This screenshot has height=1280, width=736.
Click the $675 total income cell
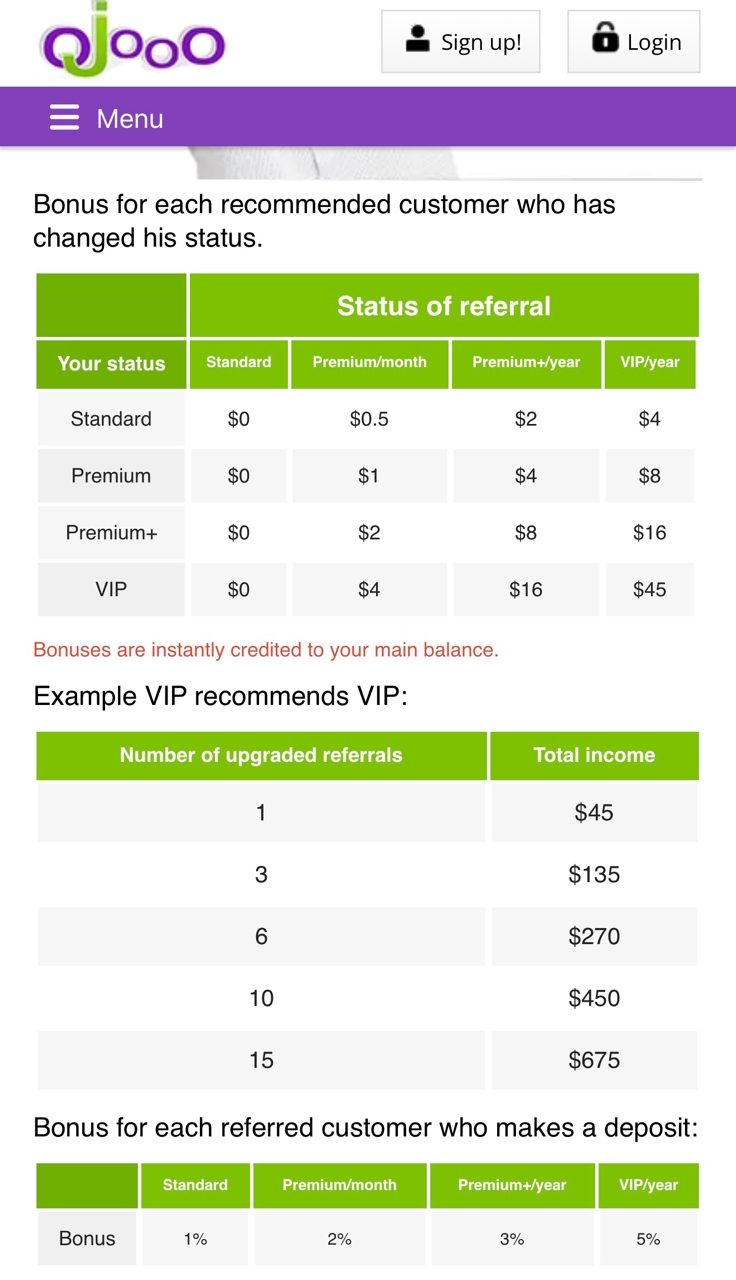pos(594,1060)
